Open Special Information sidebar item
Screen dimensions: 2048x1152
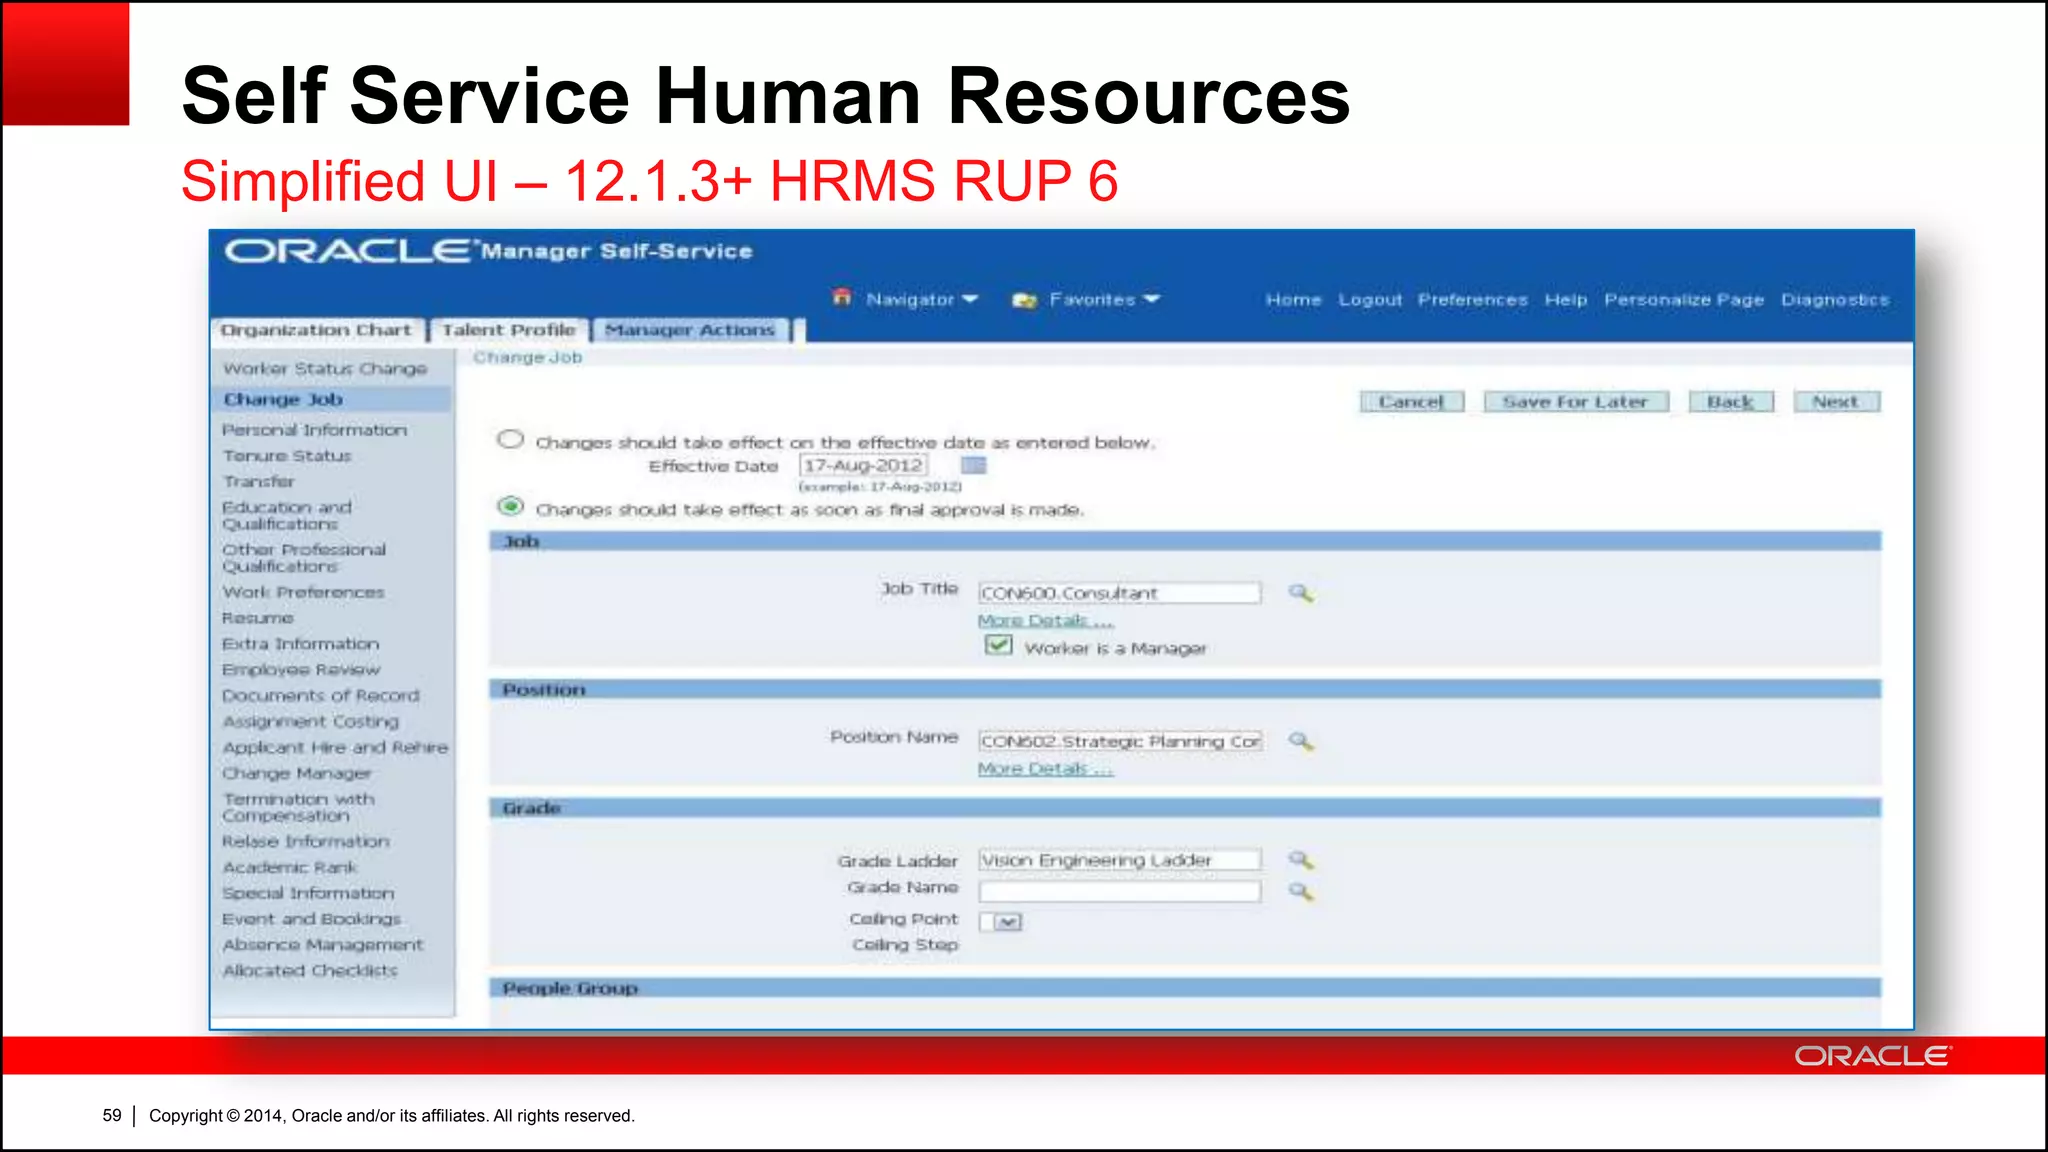click(308, 894)
